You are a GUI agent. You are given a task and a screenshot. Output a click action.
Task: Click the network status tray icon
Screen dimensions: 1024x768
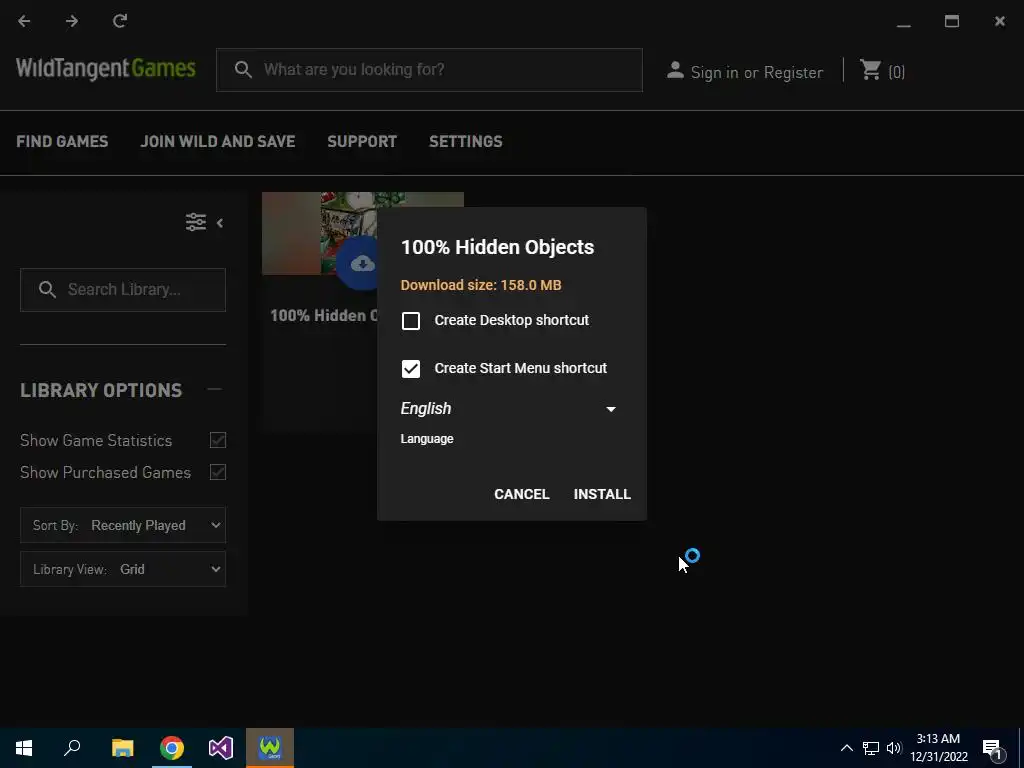click(x=871, y=748)
